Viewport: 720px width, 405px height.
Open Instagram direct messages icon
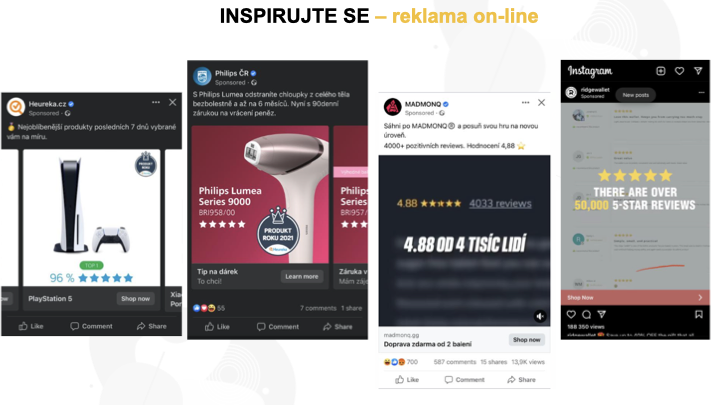(698, 71)
